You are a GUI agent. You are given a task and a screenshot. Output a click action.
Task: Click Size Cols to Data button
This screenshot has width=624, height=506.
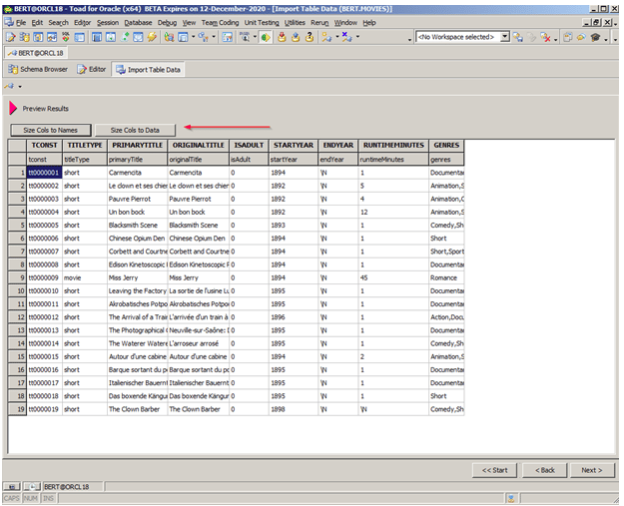click(135, 130)
